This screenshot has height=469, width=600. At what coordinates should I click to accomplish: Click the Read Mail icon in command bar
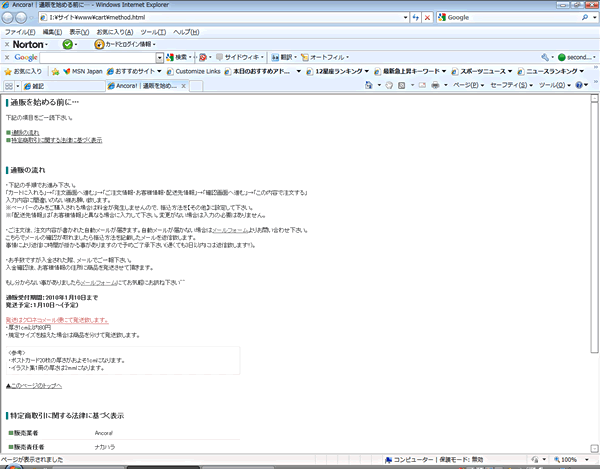422,85
